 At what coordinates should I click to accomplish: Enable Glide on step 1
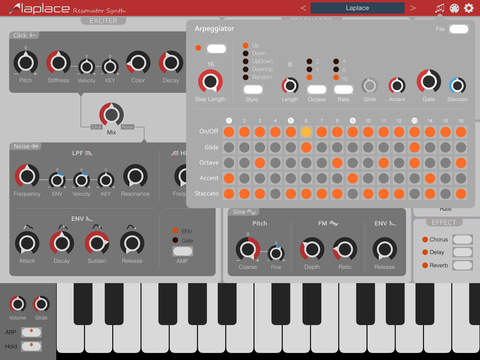(x=229, y=147)
